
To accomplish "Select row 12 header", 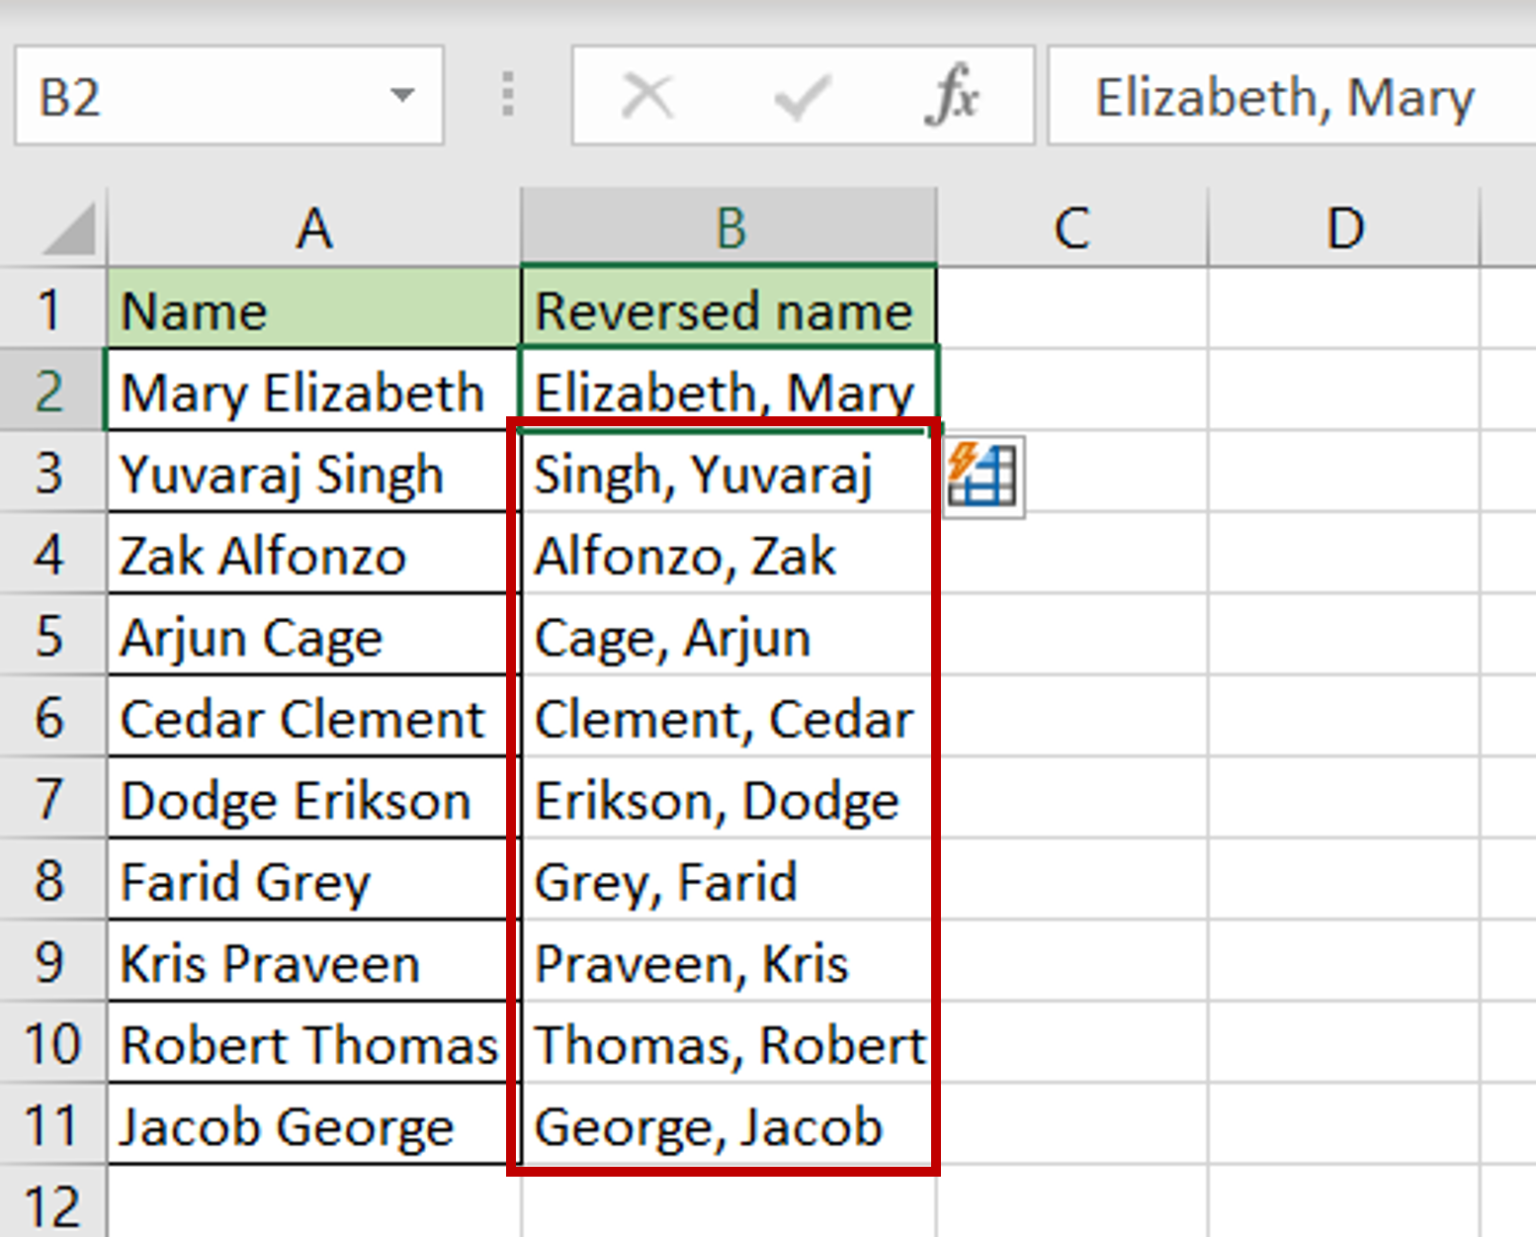I will 52,1205.
